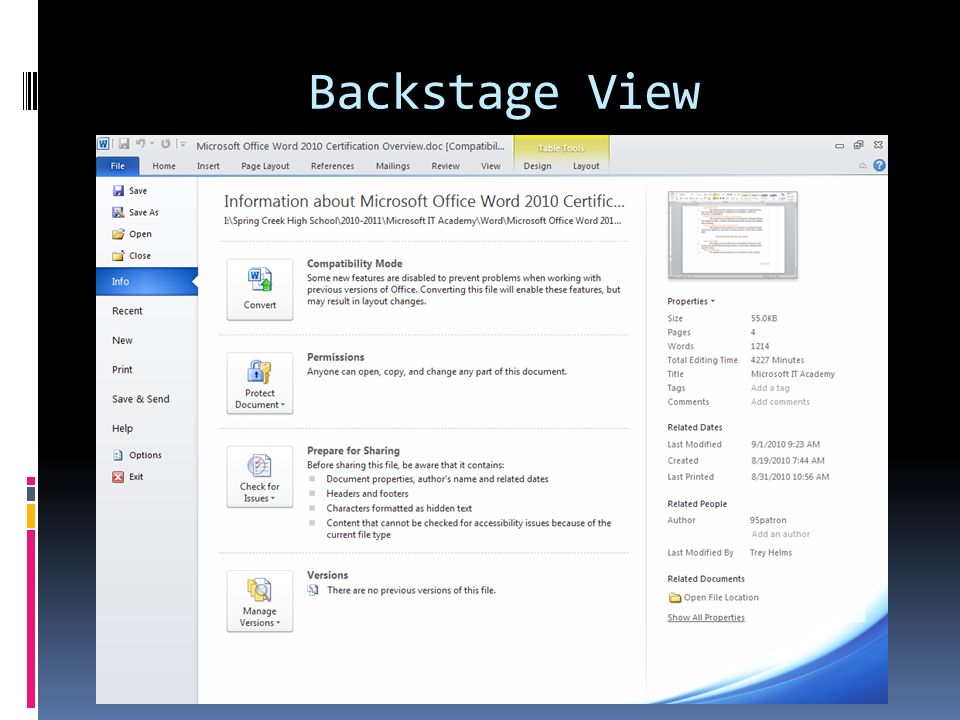Click the Total Editing Time value 4227 Minutes
This screenshot has width=960, height=720.
(x=778, y=361)
